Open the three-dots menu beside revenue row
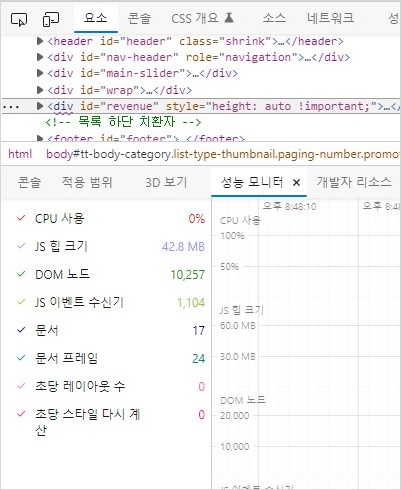Image resolution: width=401 pixels, height=490 pixels. (11, 107)
